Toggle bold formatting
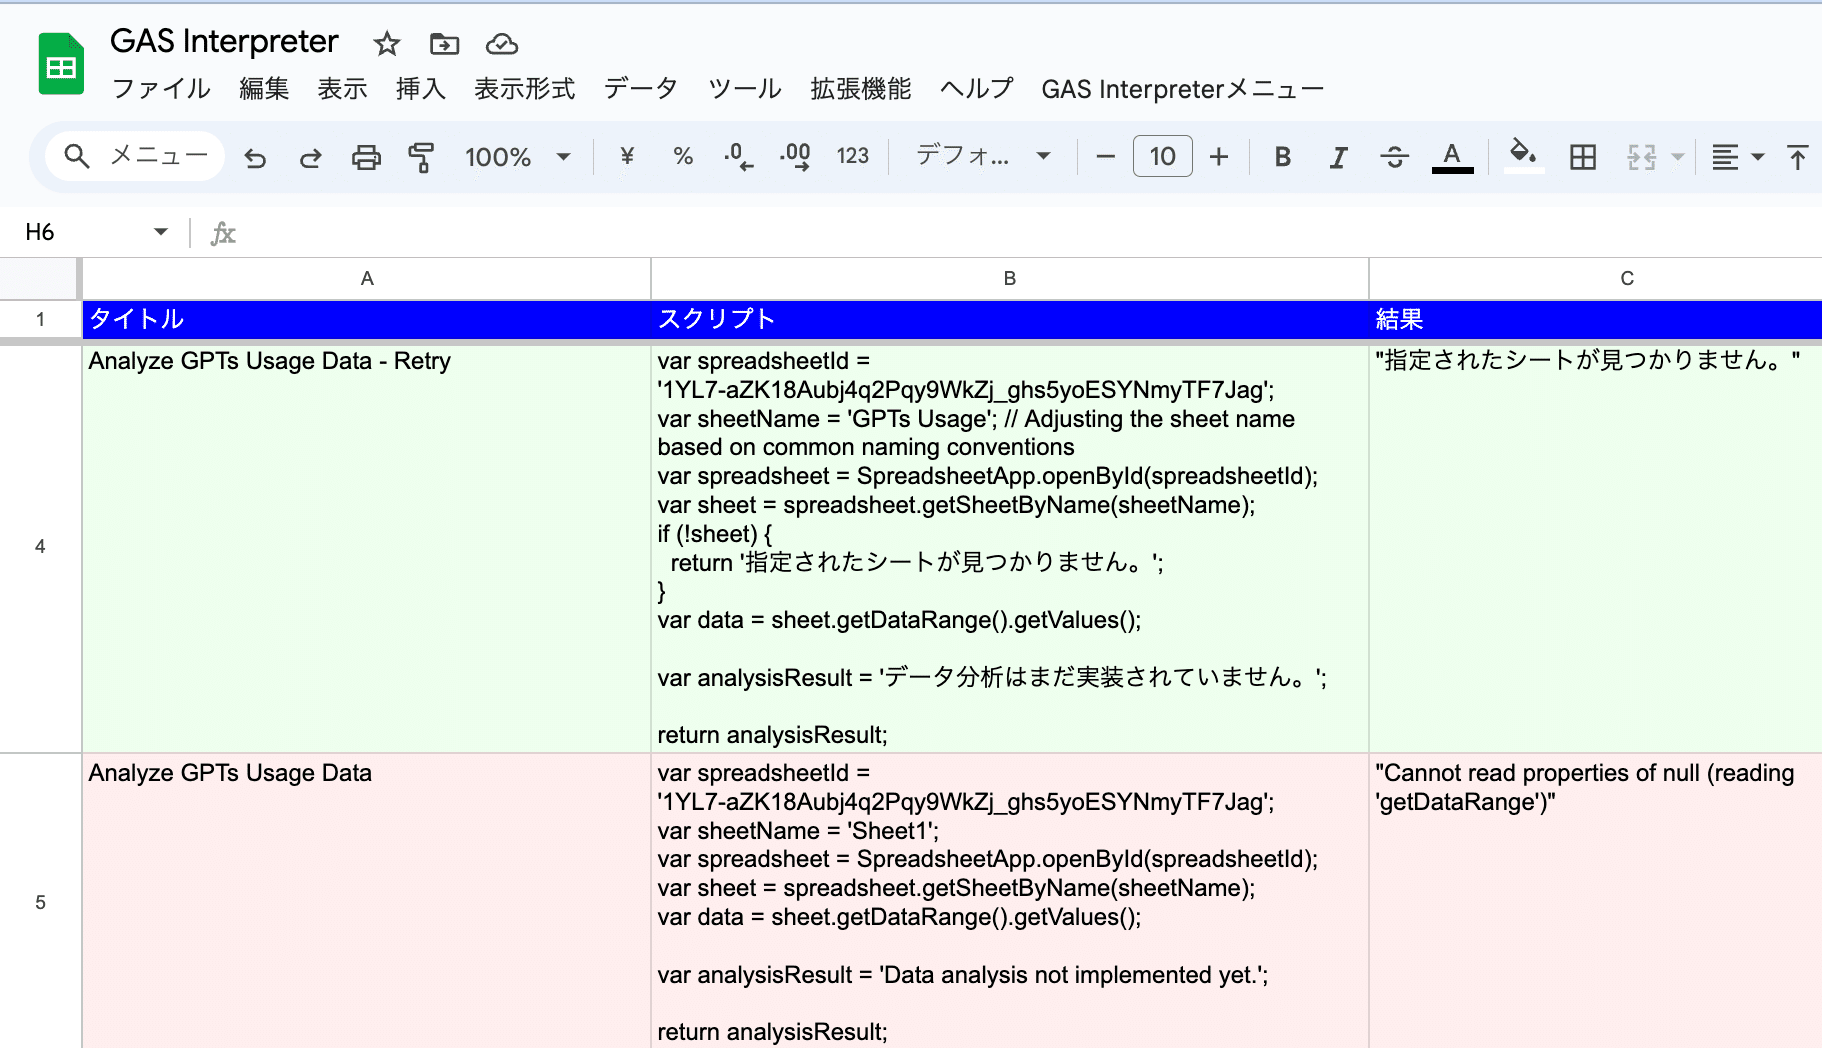Screen dimensions: 1822x1048 (x=1282, y=157)
